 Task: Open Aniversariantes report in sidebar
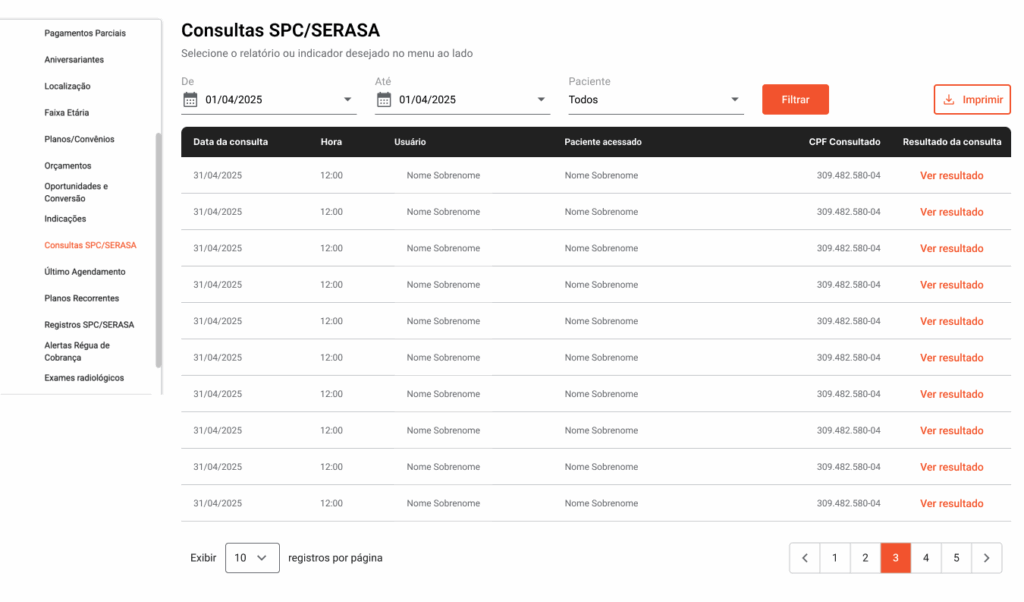74,59
